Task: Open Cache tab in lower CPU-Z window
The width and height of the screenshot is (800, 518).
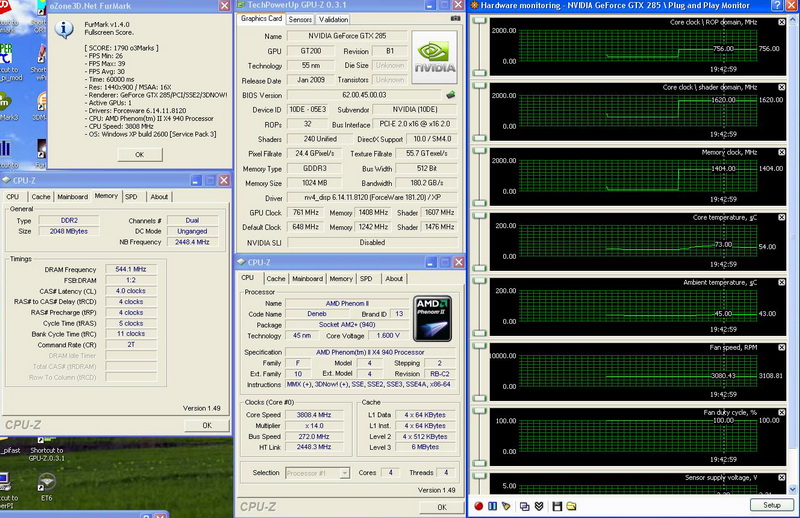Action: (x=276, y=279)
